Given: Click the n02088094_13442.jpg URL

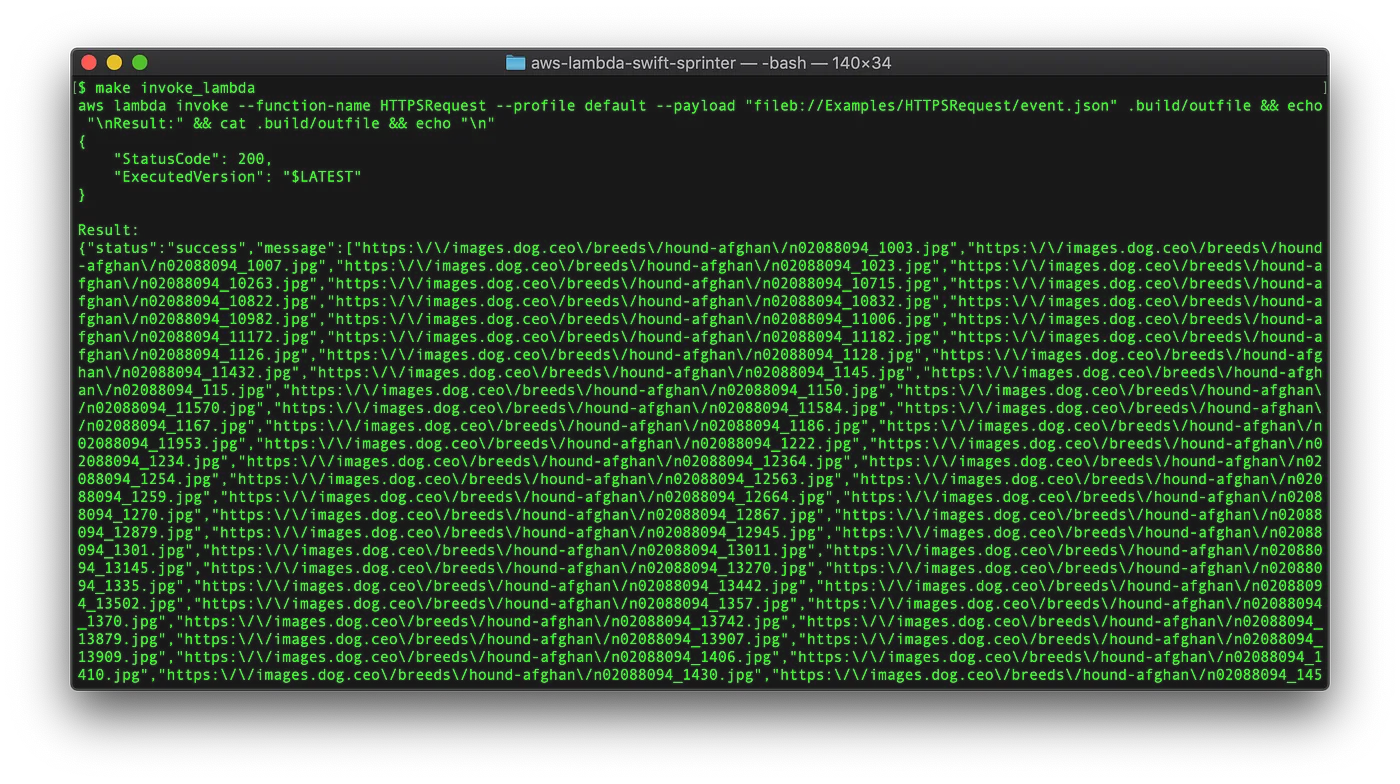Looking at the screenshot, I should point(499,586).
